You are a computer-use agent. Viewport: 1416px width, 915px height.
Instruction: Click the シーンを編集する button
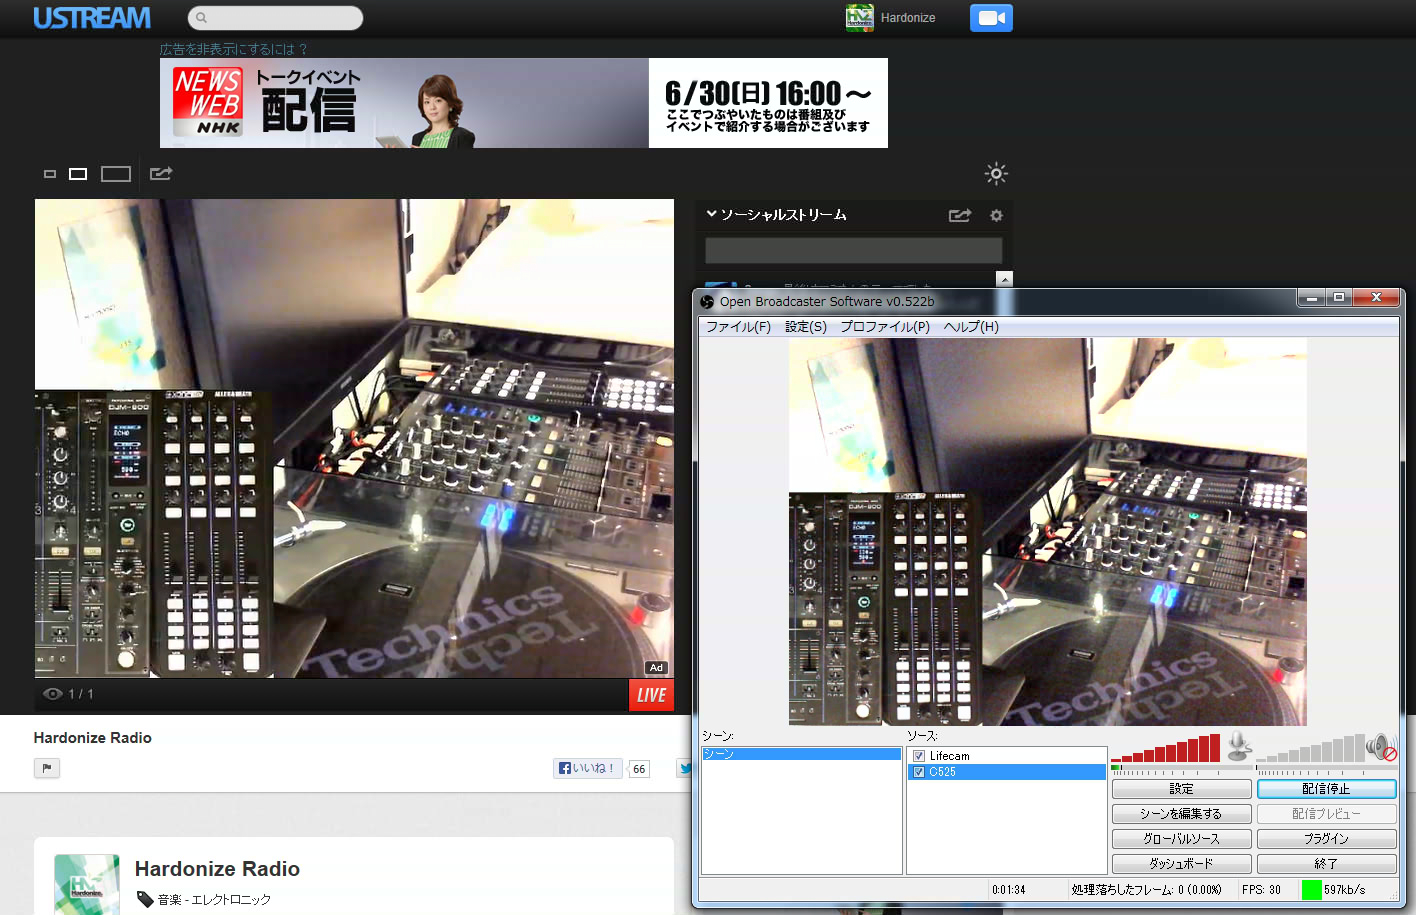[1182, 814]
